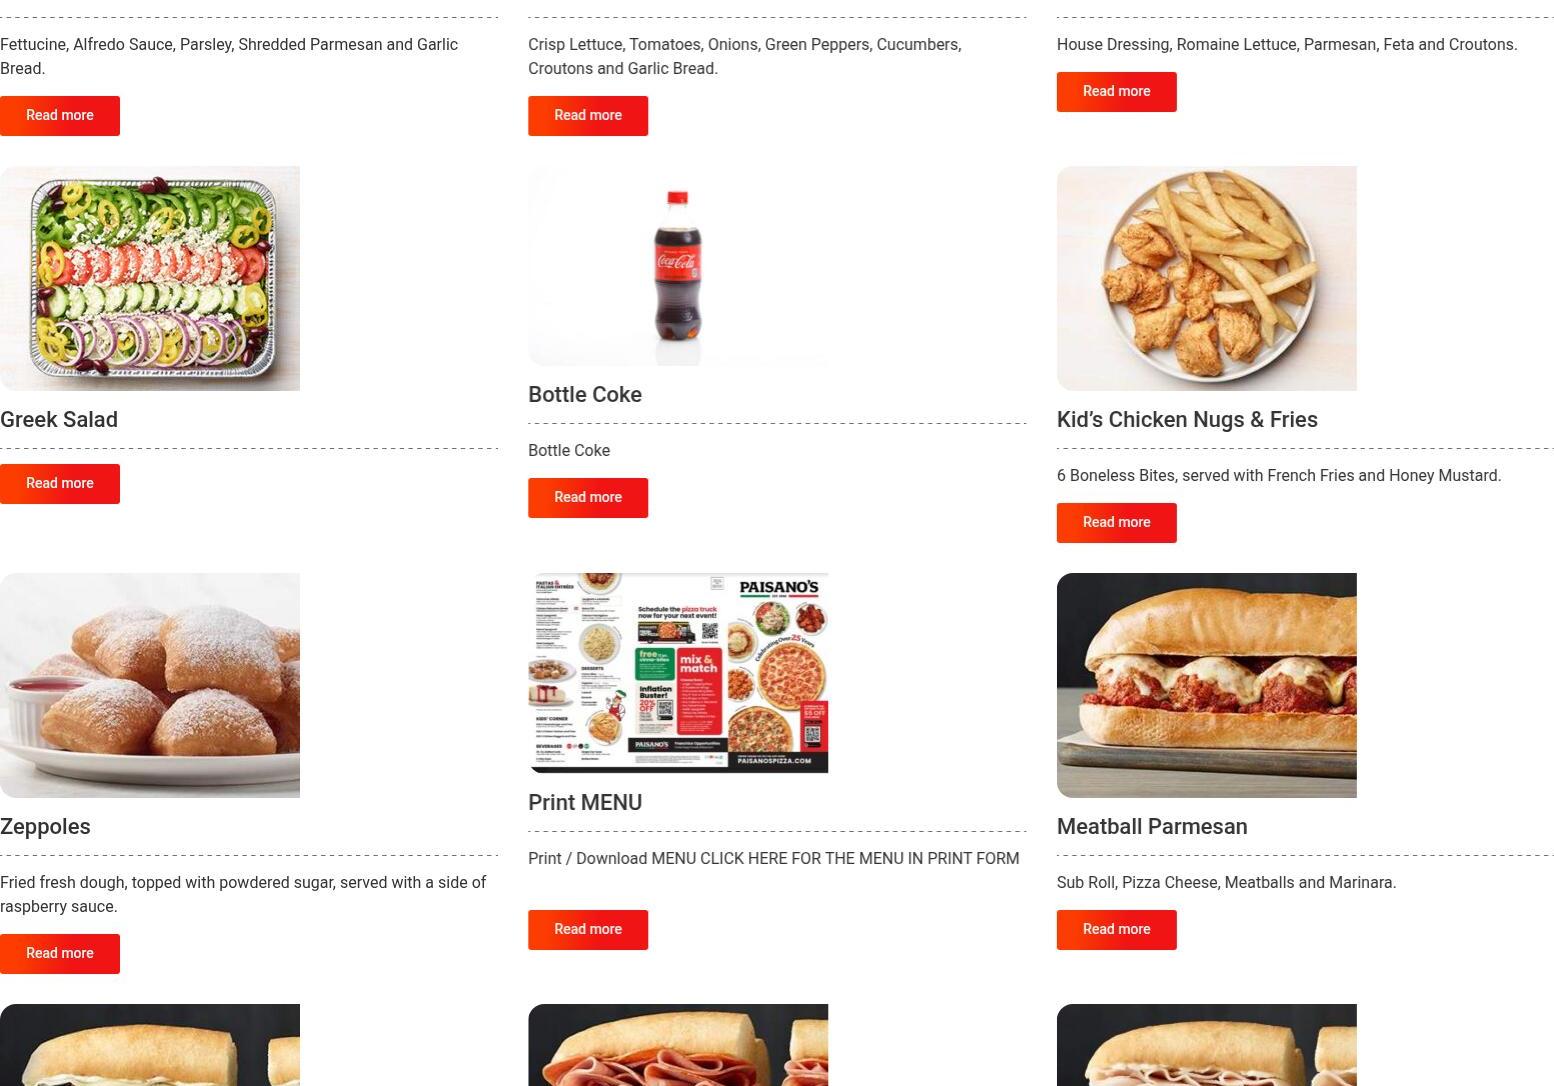Read more for Meatball Parmesan sub
Screen dimensions: 1554x1086
click(x=1116, y=930)
